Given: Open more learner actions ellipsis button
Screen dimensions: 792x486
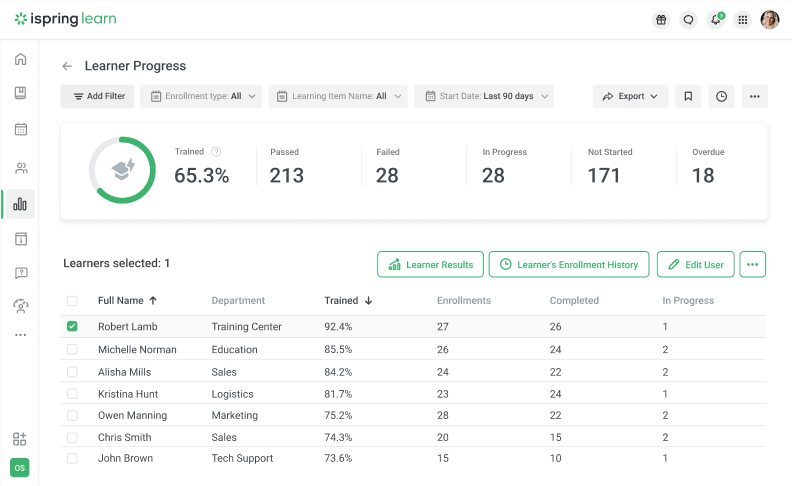Looking at the screenshot, I should [753, 264].
